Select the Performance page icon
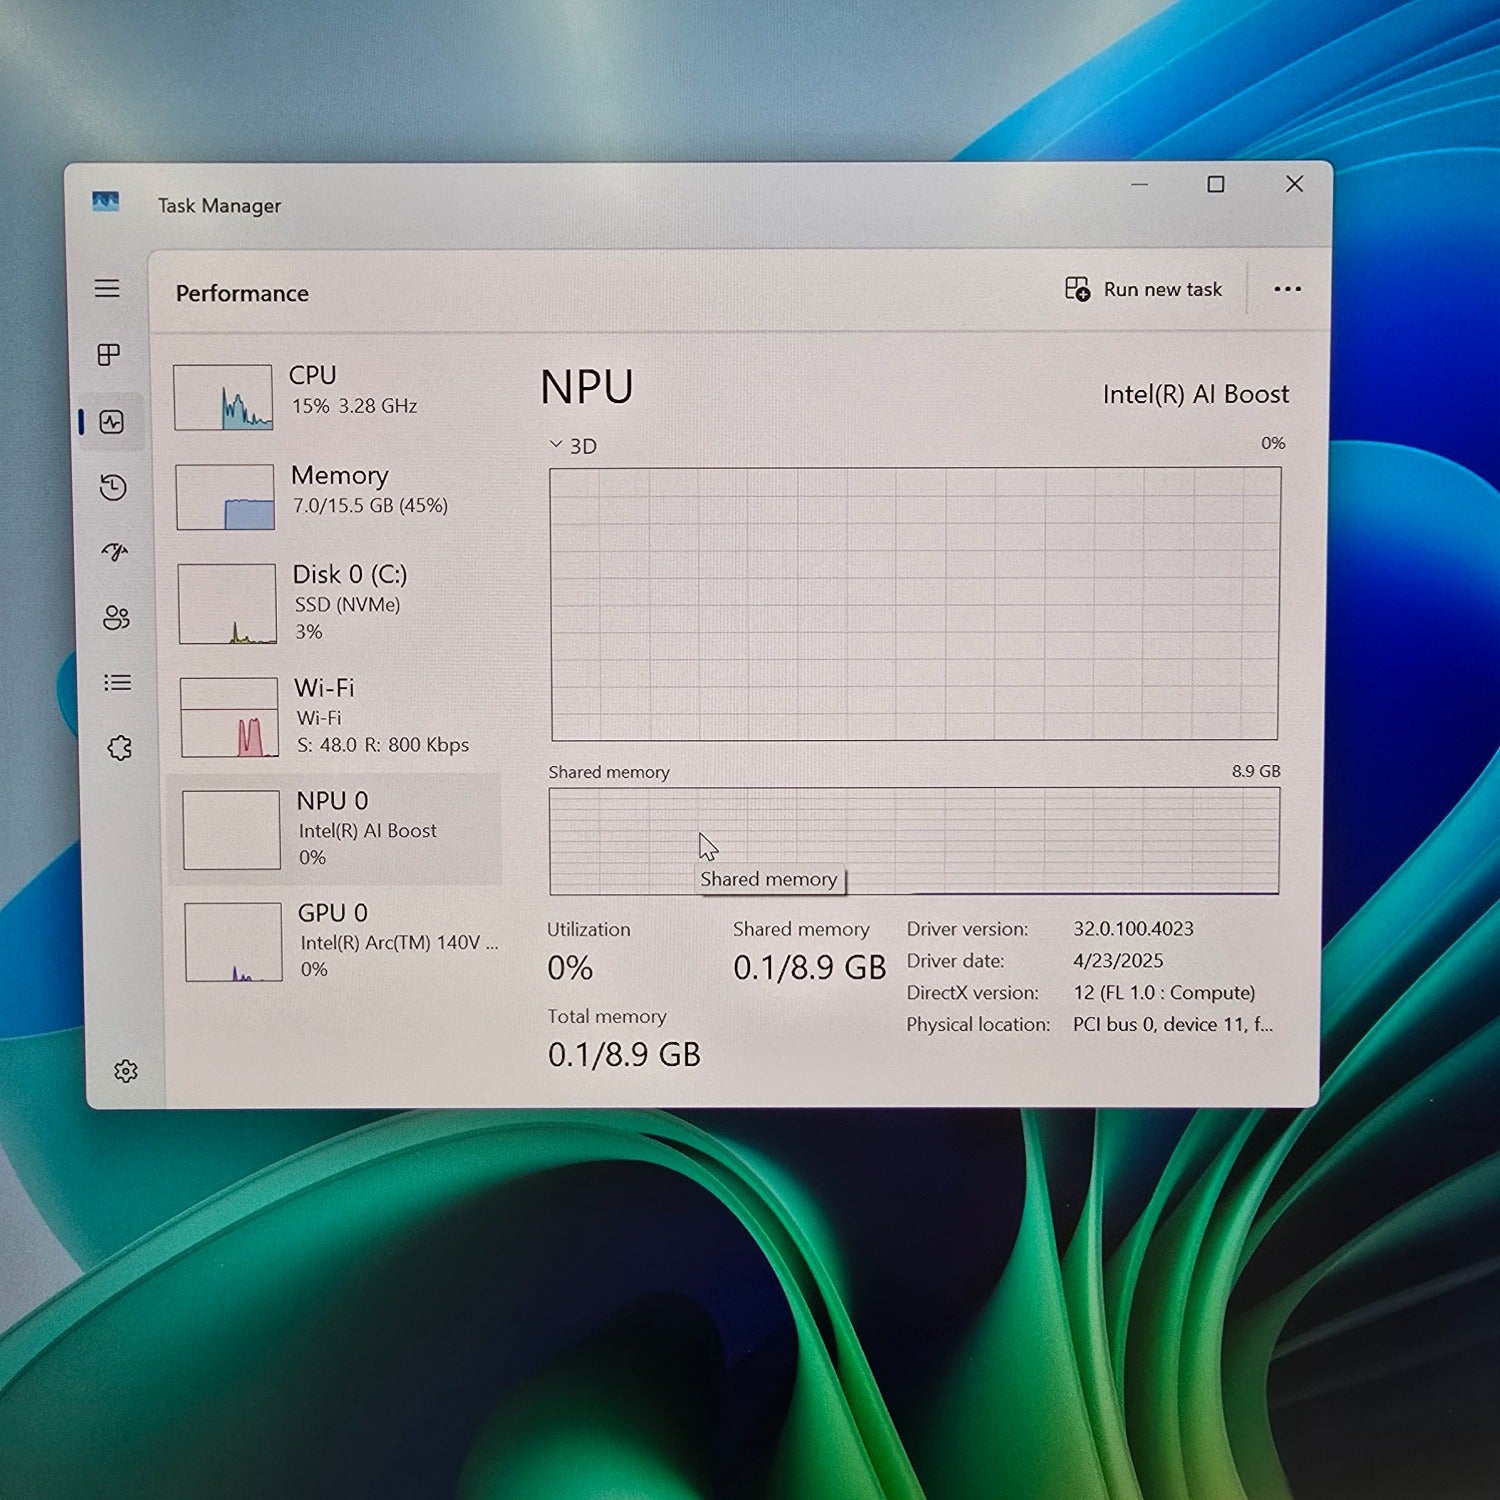Screen dimensions: 1500x1500 (112, 422)
